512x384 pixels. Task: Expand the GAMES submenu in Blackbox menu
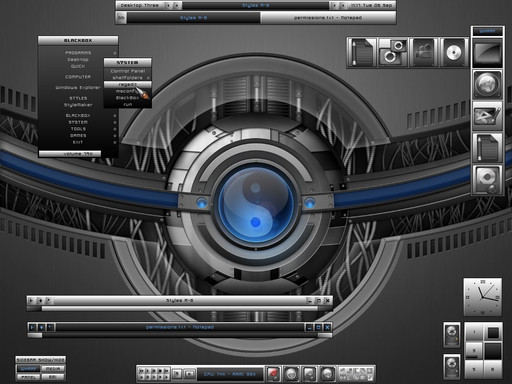[x=78, y=135]
